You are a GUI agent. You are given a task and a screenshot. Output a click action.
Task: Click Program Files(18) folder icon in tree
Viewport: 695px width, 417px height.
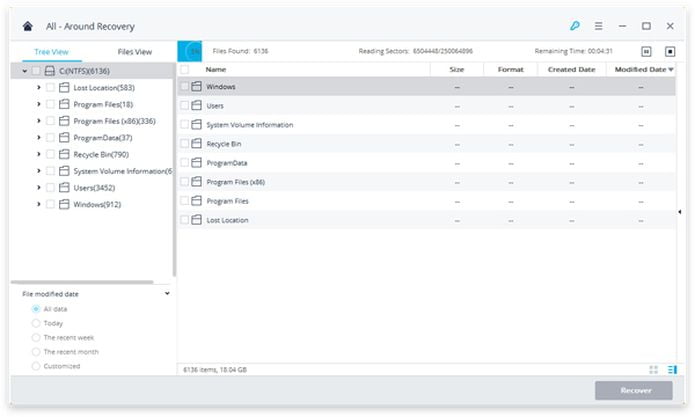64,104
